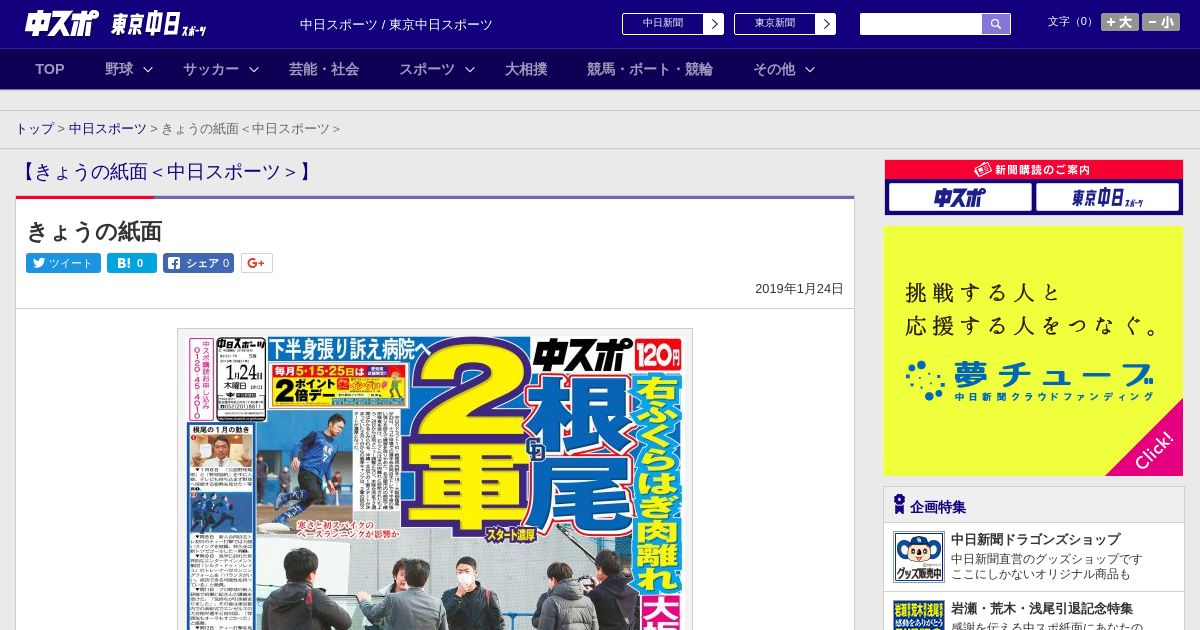Click the 東京中日スポーツ subscription banner button
Viewport: 1200px width, 630px height.
click(x=1107, y=197)
